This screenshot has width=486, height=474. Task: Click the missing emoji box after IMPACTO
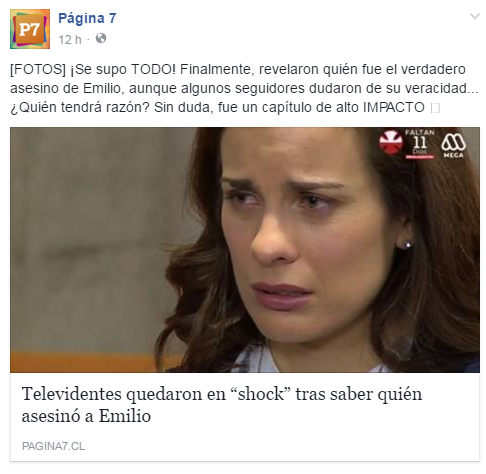(x=435, y=108)
